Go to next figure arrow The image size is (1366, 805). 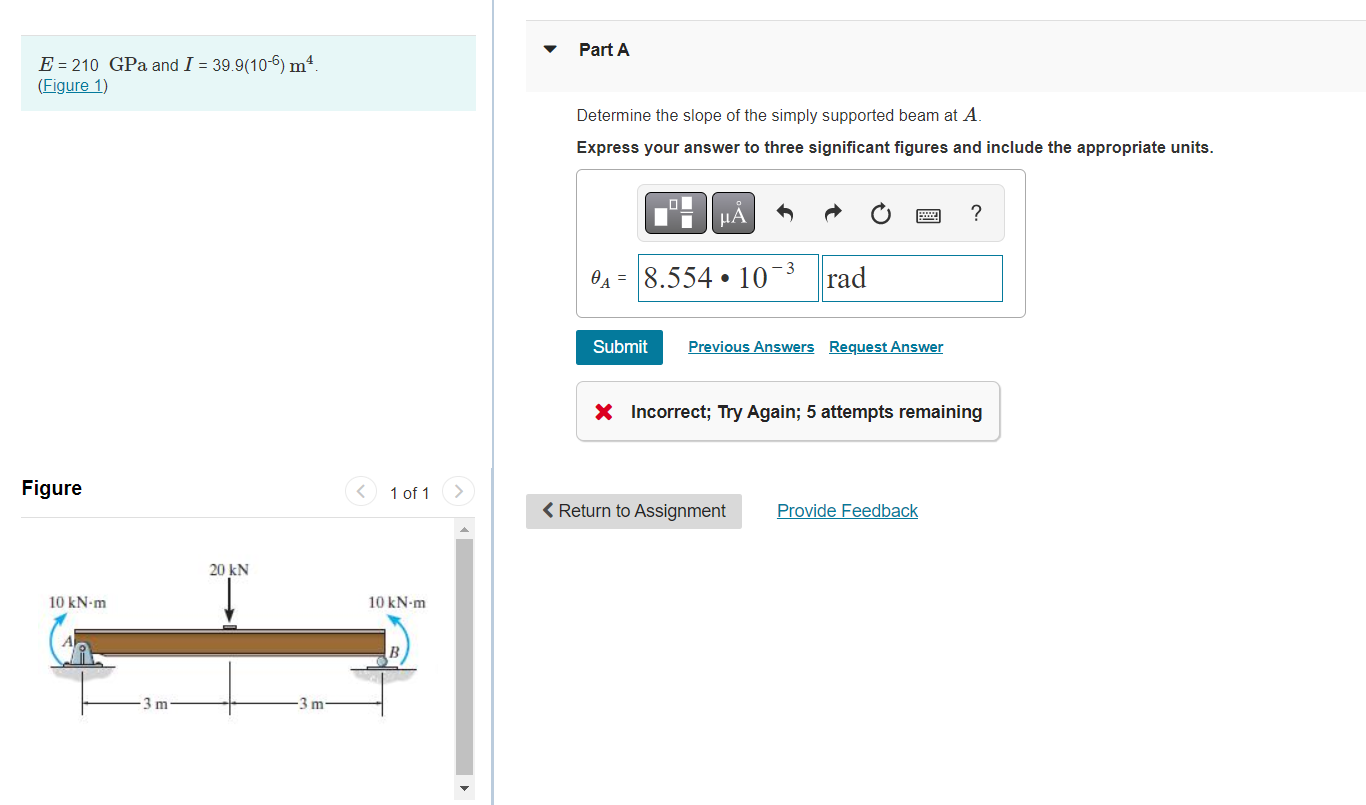click(x=458, y=492)
